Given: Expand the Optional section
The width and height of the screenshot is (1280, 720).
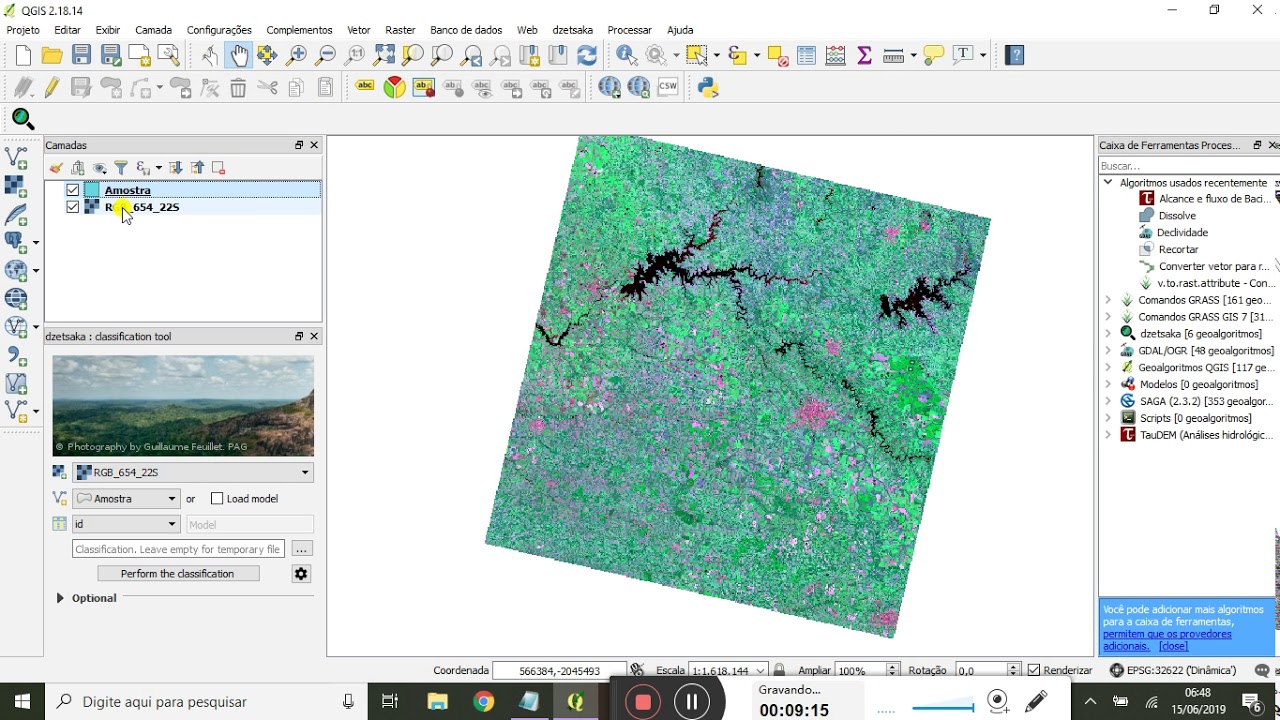Looking at the screenshot, I should [60, 598].
